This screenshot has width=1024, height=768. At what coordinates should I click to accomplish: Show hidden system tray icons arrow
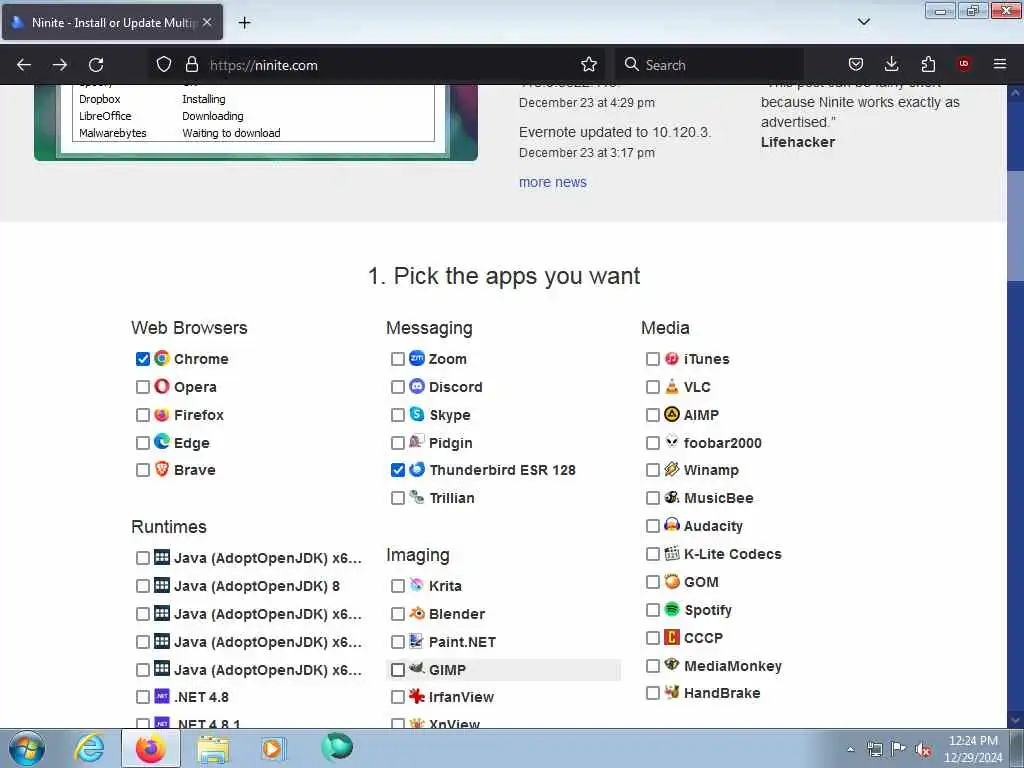pos(850,749)
